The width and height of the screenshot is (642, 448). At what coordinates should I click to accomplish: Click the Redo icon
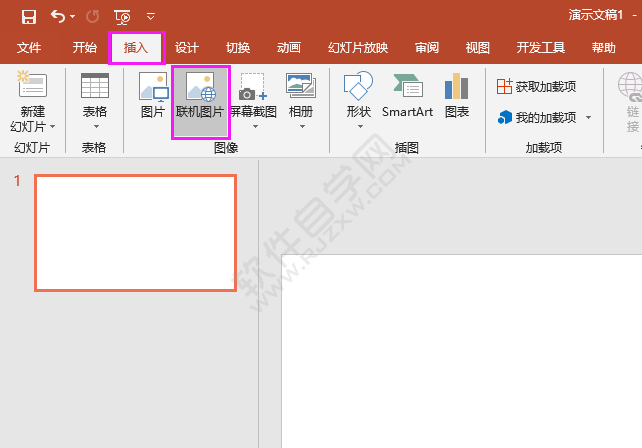93,16
